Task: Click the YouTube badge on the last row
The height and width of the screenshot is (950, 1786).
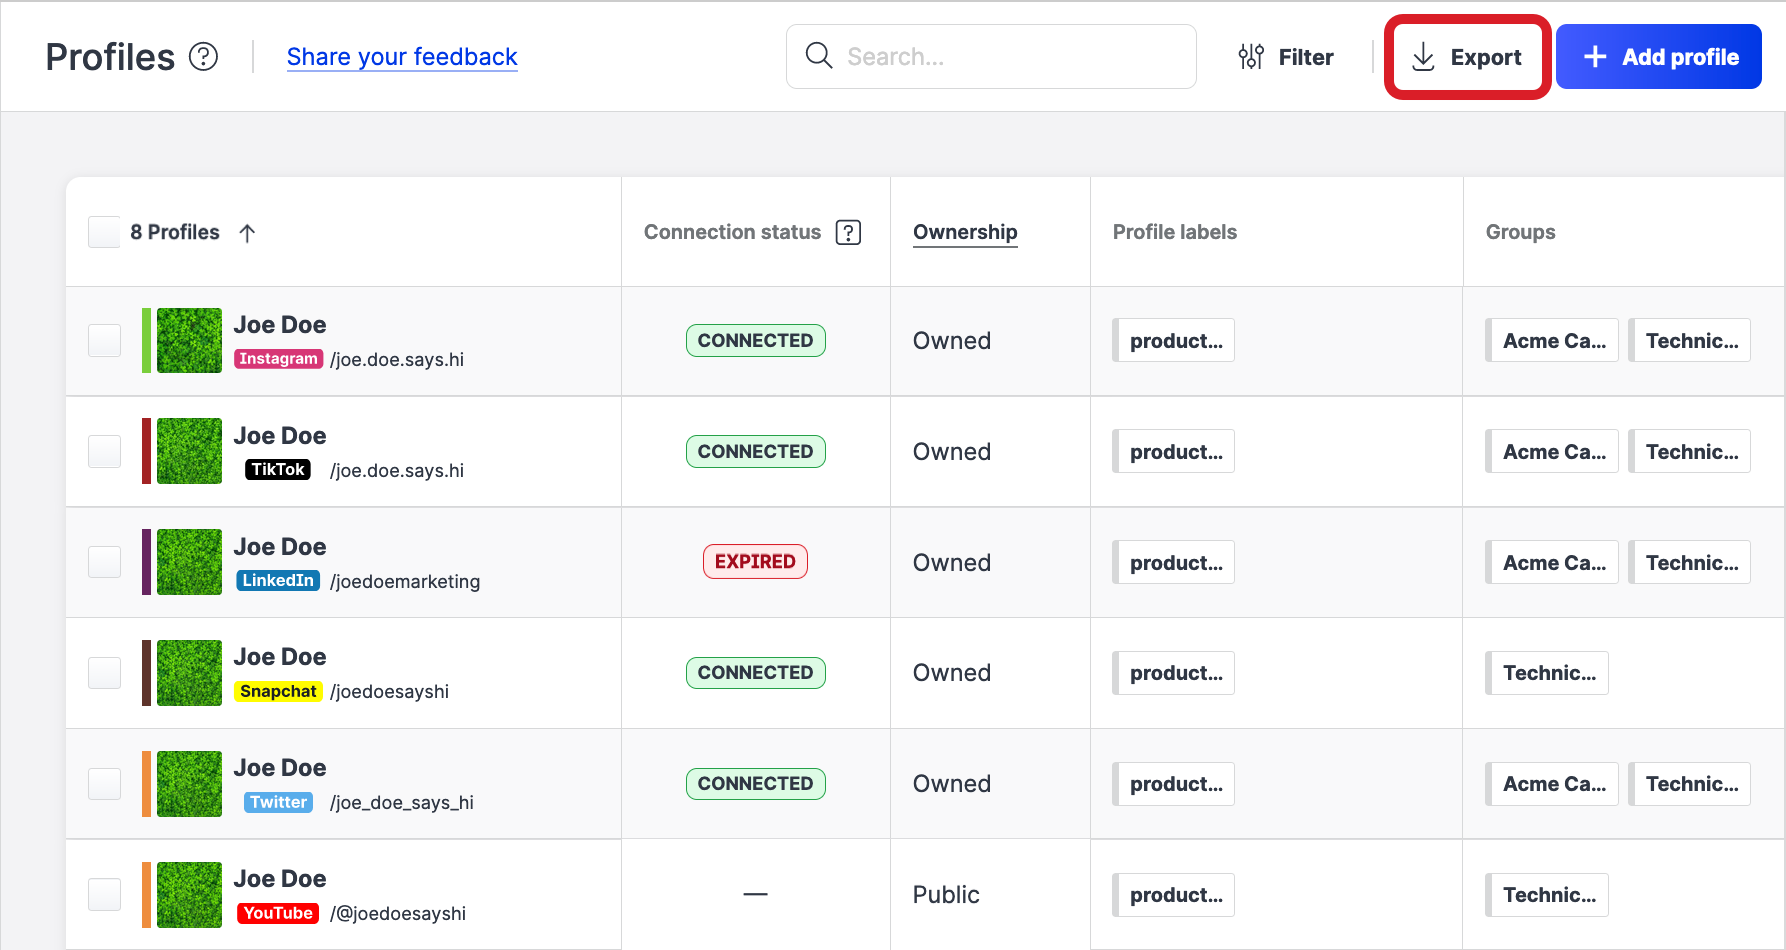Action: (x=277, y=912)
